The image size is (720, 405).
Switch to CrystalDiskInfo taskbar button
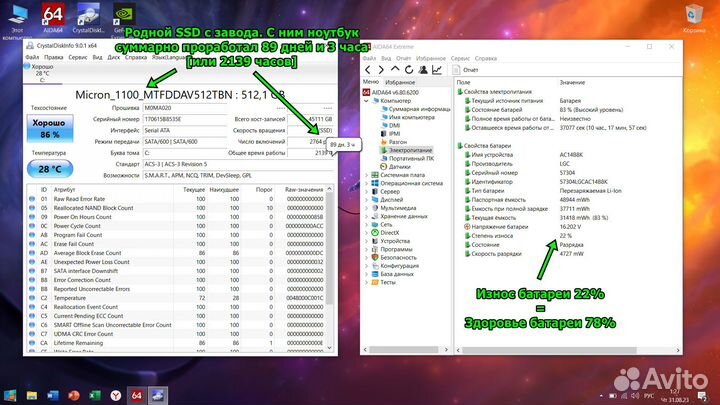[158, 395]
